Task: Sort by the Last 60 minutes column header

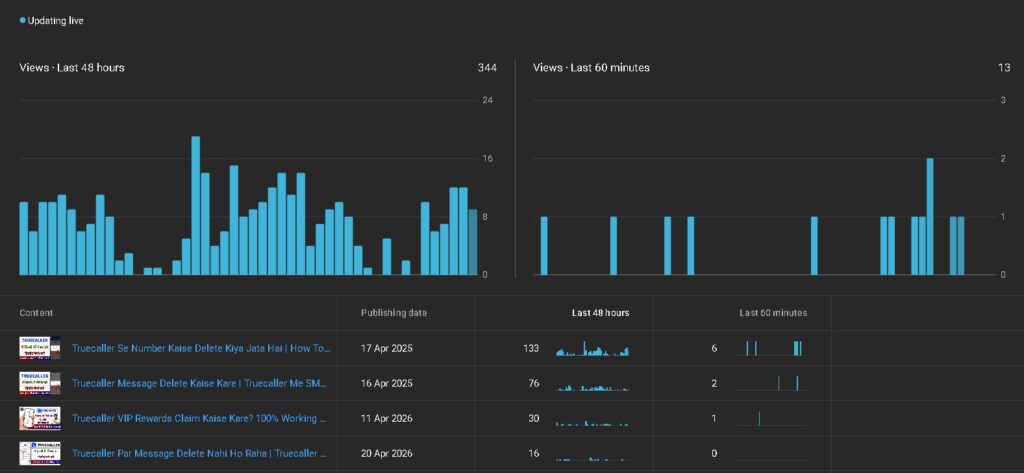Action: click(773, 313)
